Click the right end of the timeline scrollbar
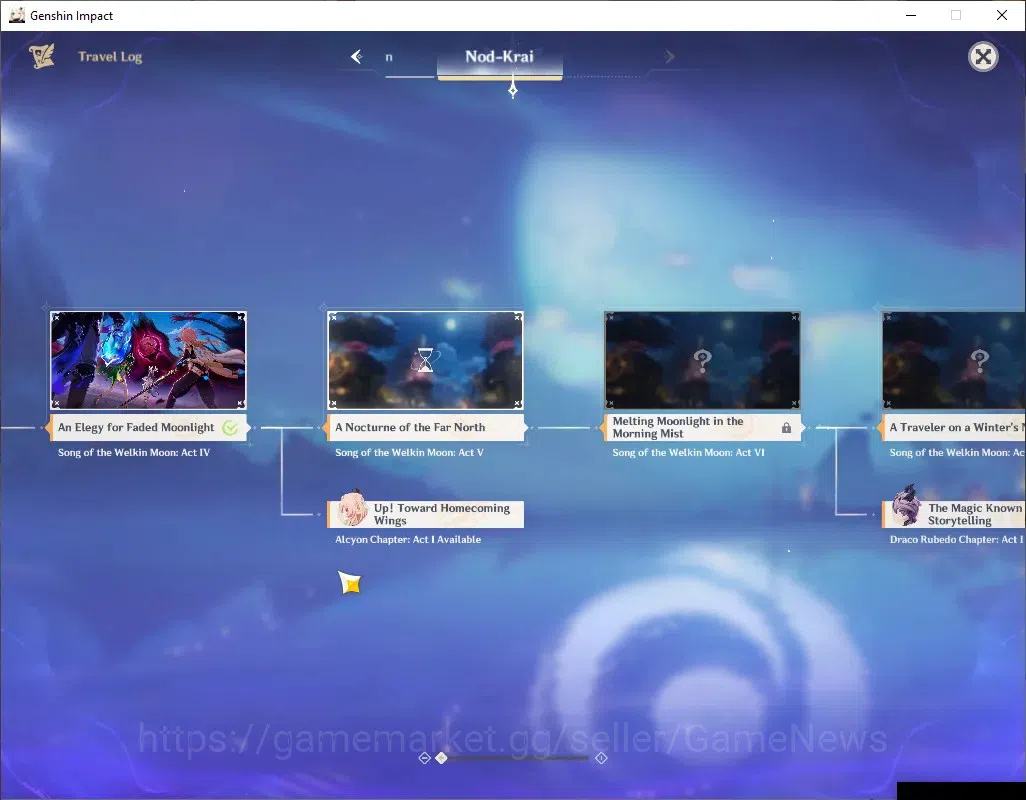The image size is (1026, 800). point(601,758)
